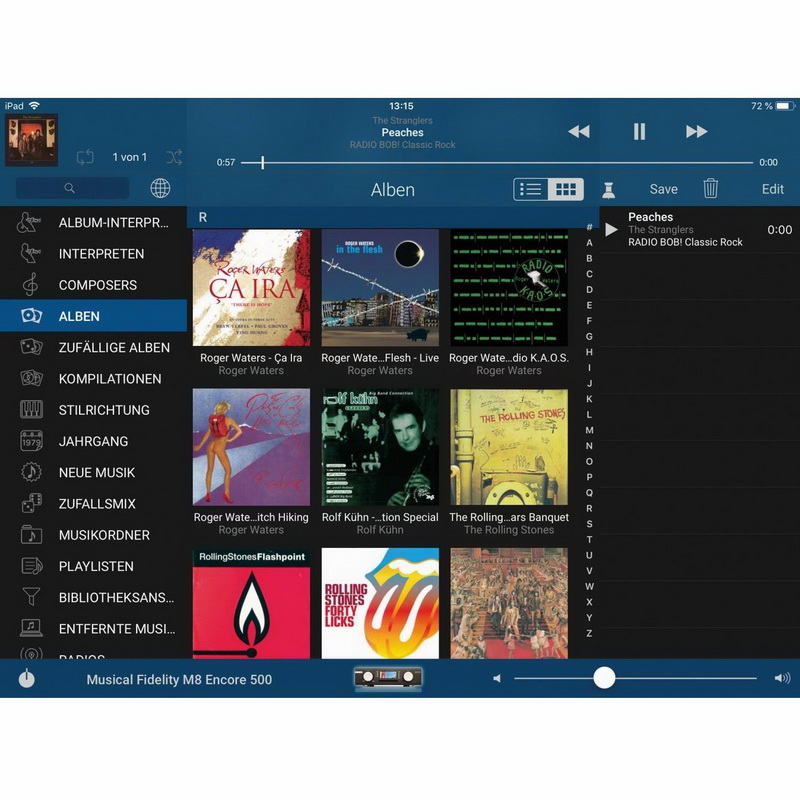This screenshot has width=800, height=800.
Task: Click the Rolf Kühn artist name
Action: [x=380, y=530]
